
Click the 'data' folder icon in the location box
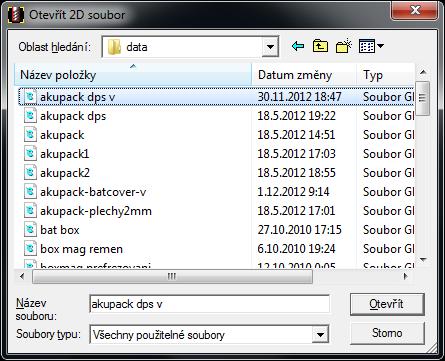click(114, 47)
